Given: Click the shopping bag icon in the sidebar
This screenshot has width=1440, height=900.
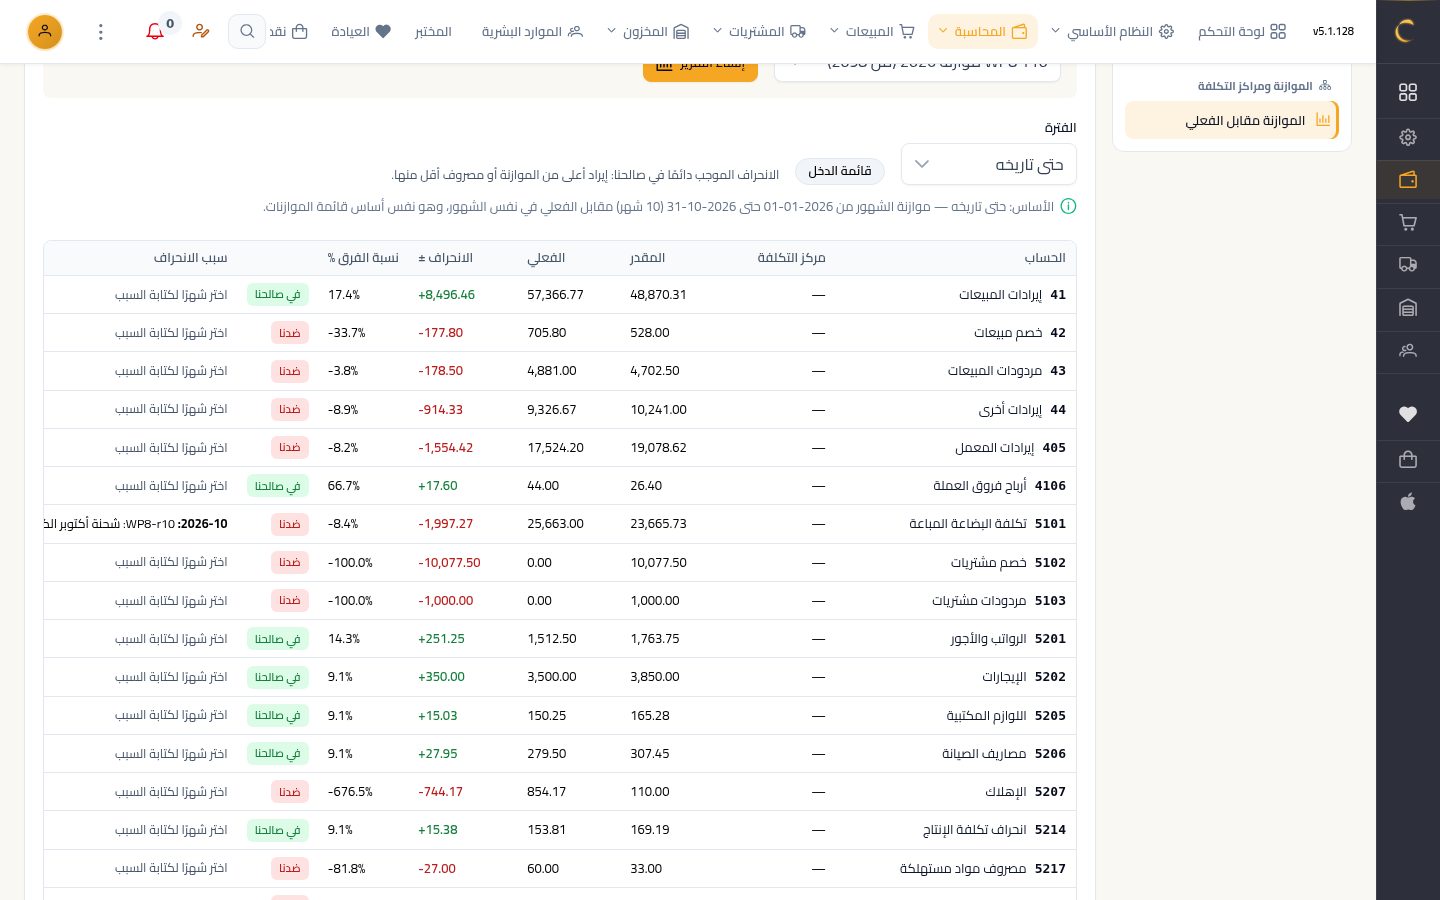Looking at the screenshot, I should click(1408, 459).
